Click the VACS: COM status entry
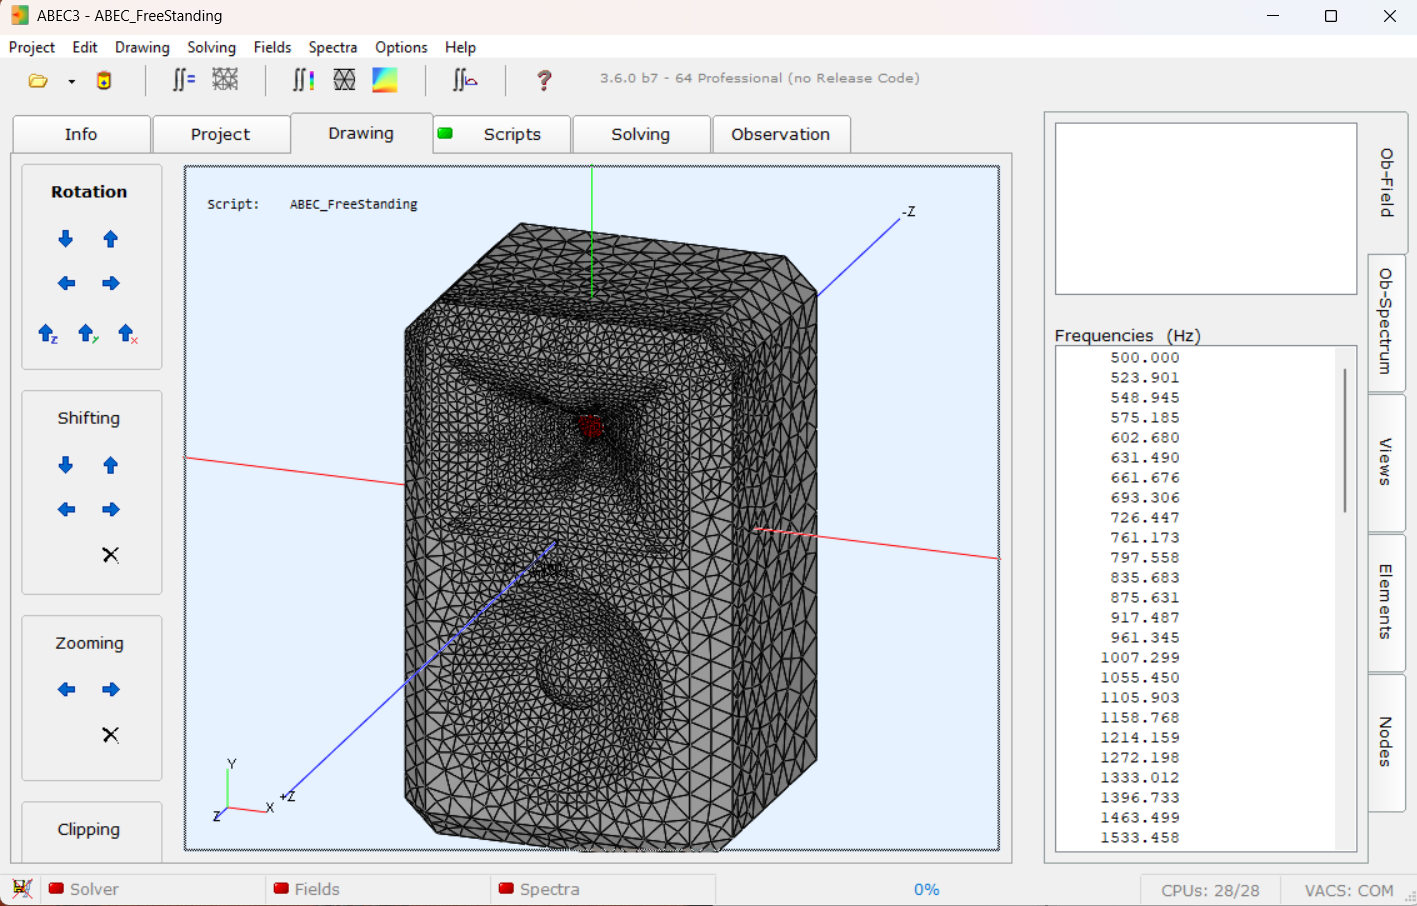 [1349, 890]
